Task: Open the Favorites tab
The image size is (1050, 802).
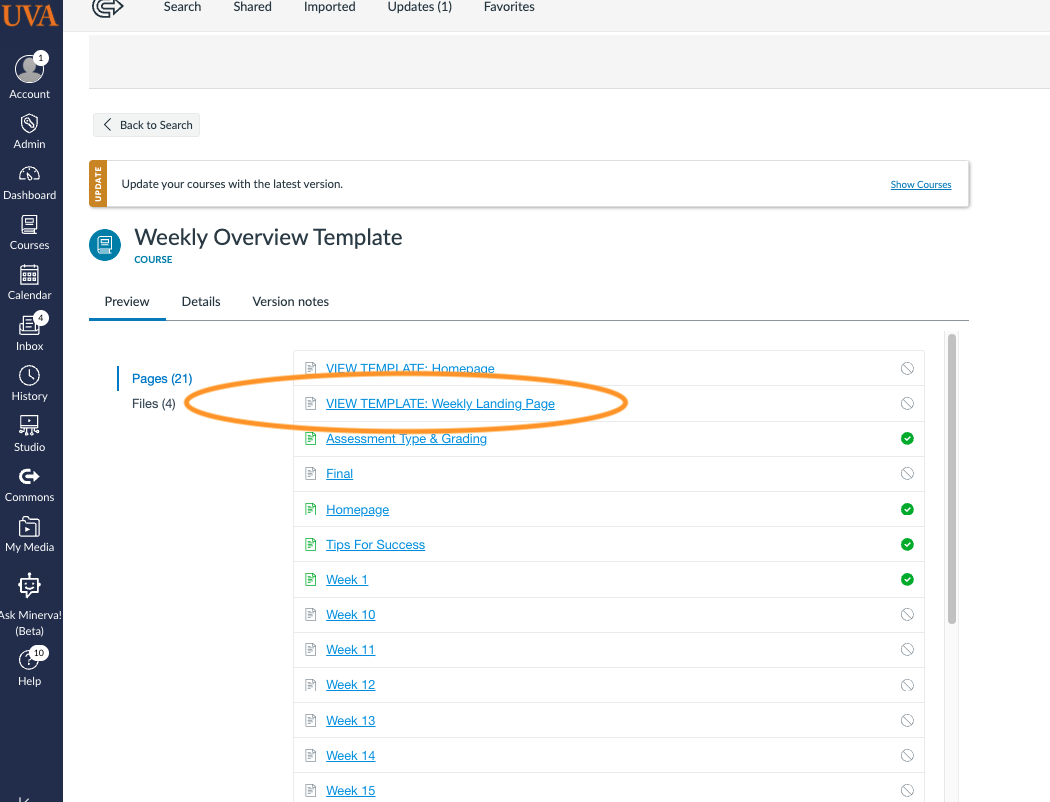Action: 509,7
